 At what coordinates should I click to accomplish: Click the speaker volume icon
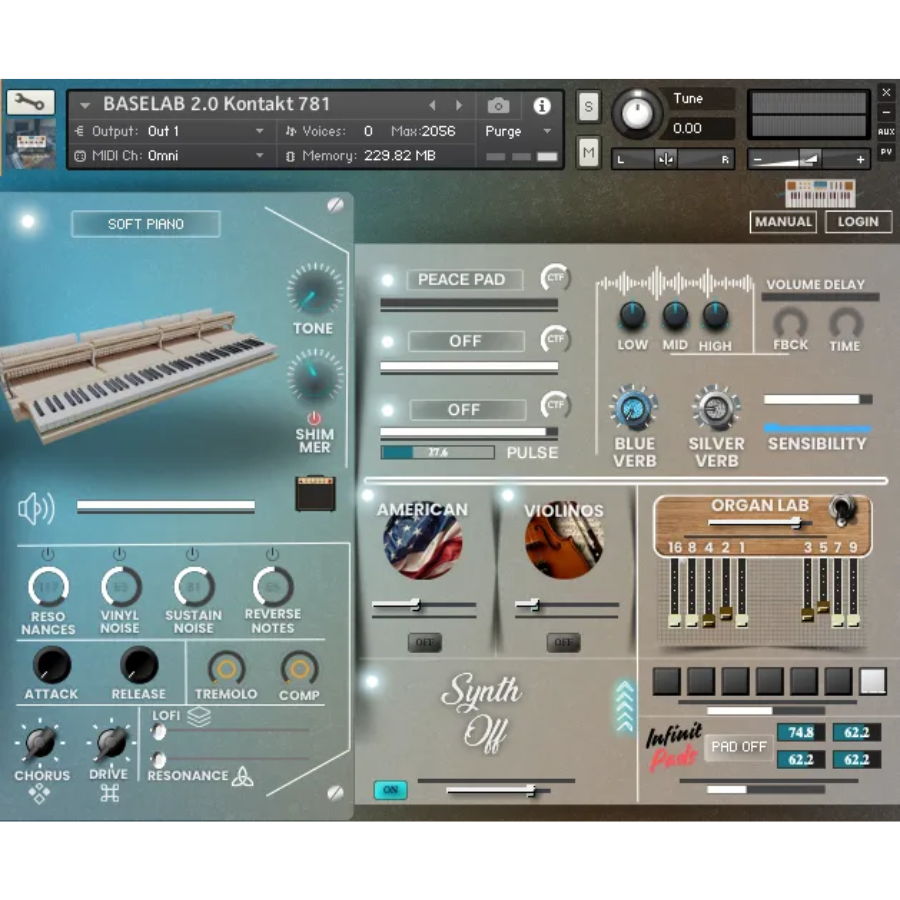(x=36, y=508)
